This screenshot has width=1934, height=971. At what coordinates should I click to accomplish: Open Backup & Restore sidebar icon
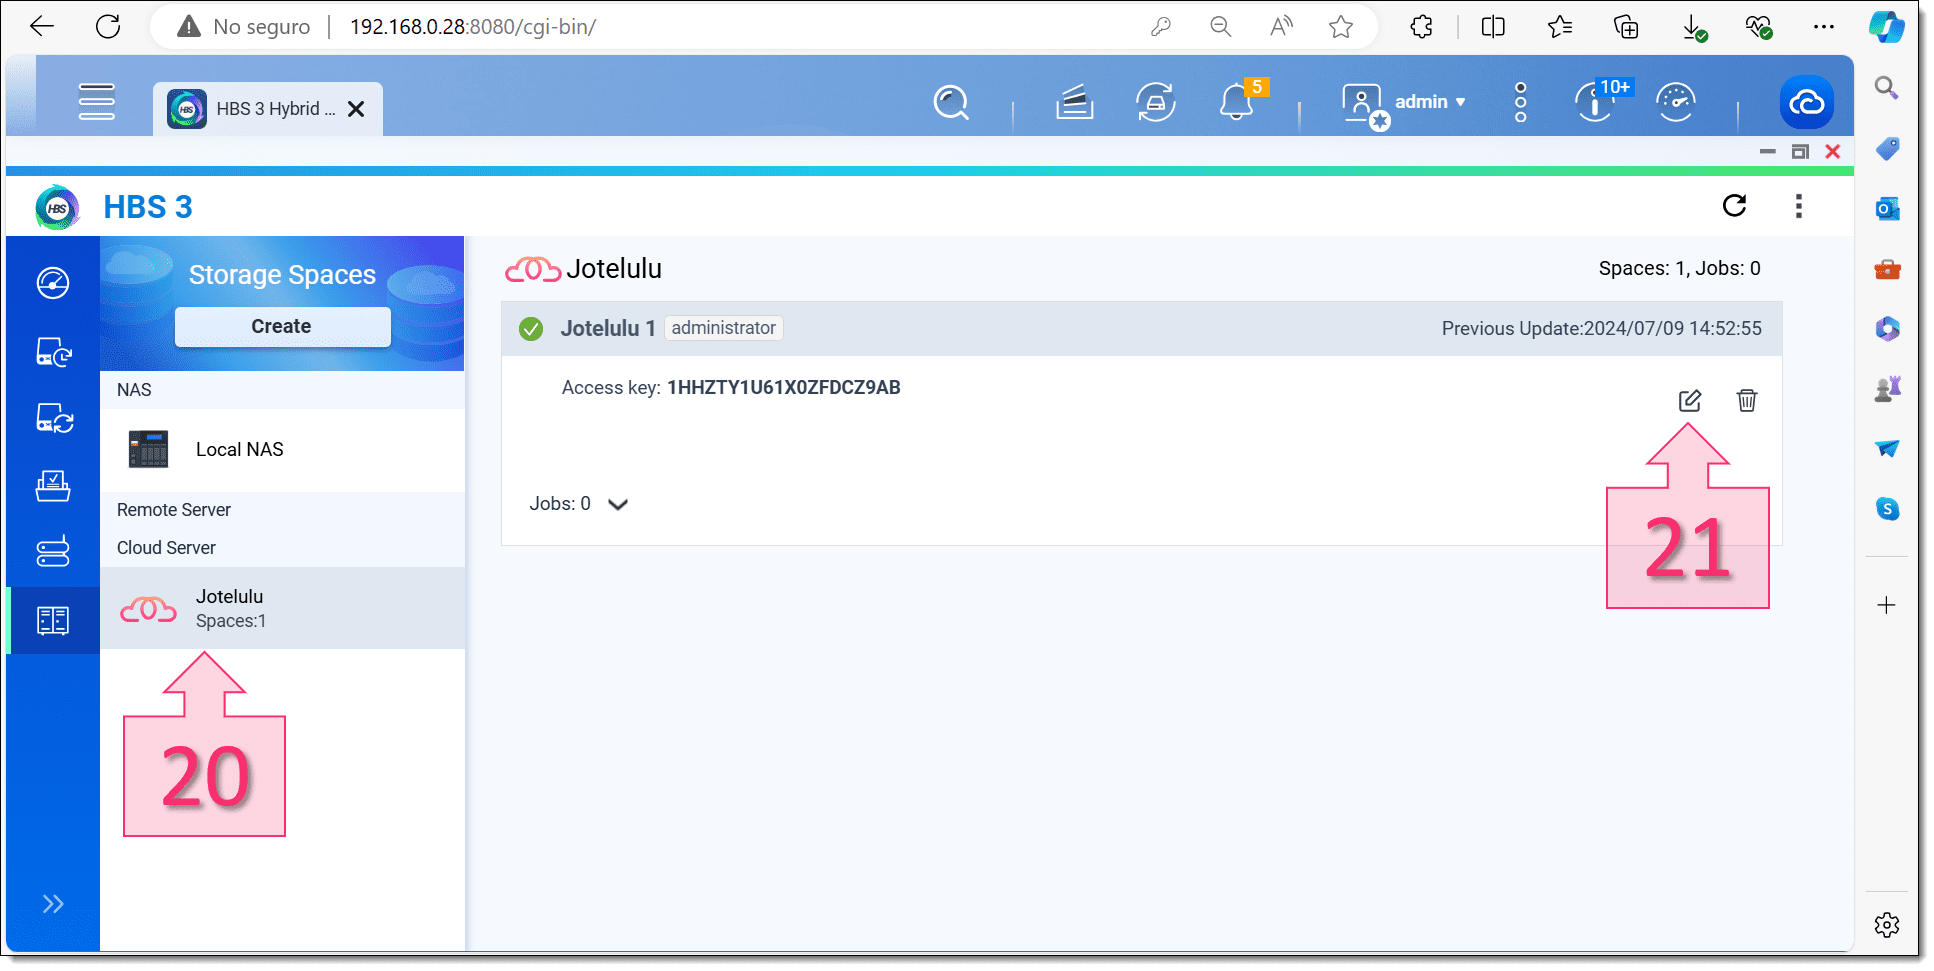(x=53, y=352)
